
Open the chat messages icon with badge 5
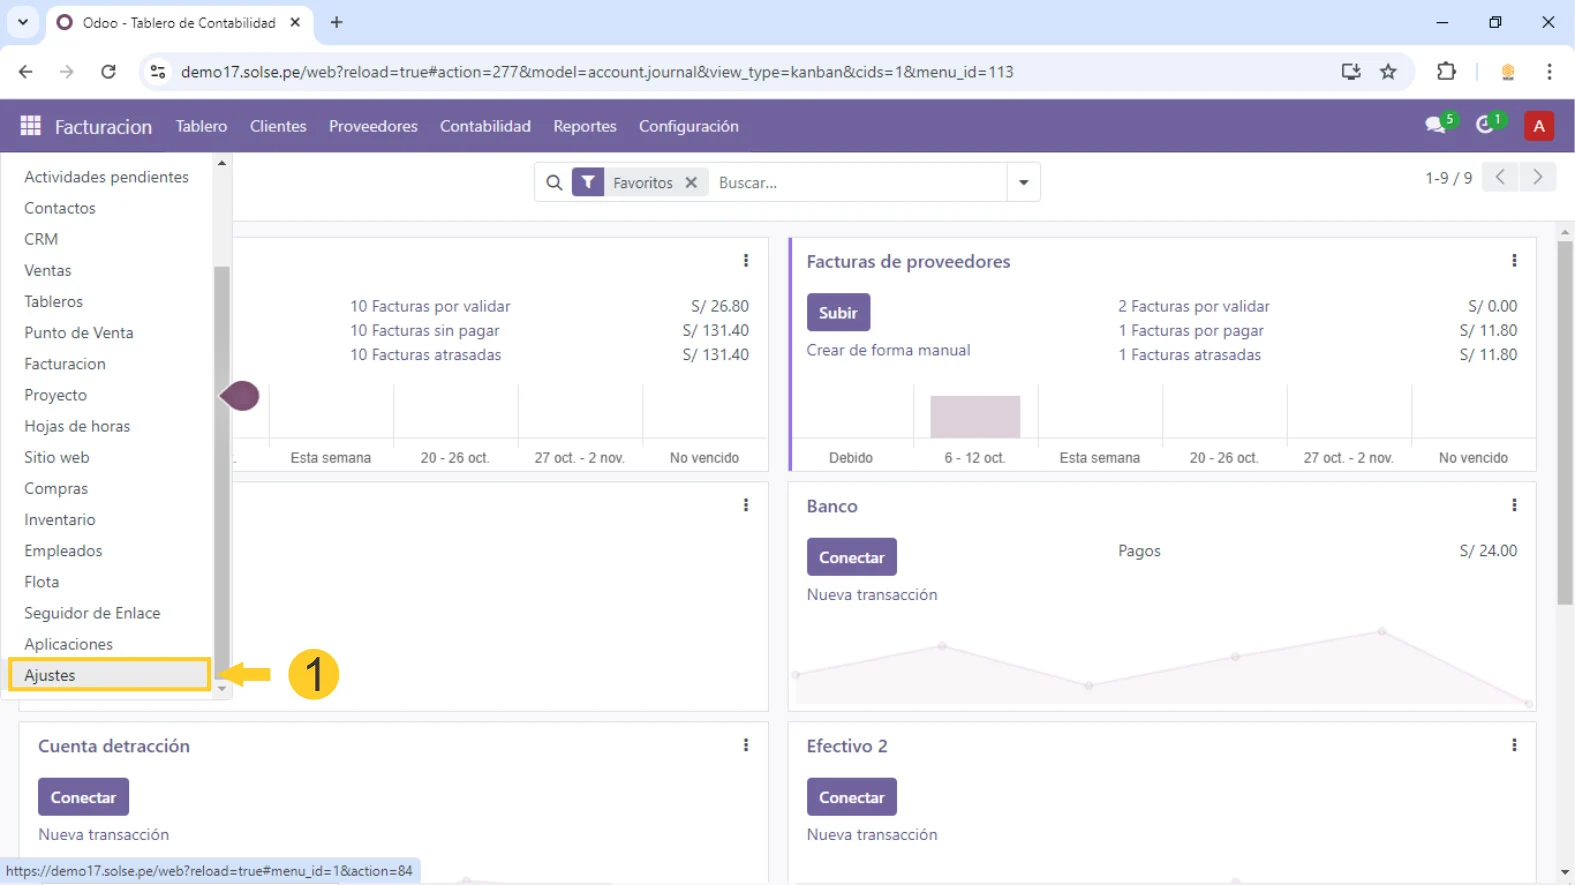pyautogui.click(x=1436, y=125)
